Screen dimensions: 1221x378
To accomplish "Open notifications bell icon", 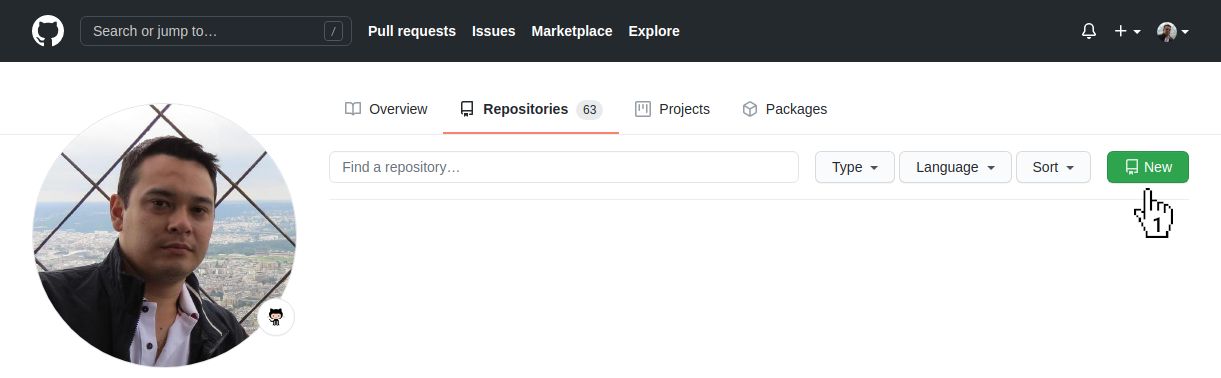I will (x=1089, y=31).
